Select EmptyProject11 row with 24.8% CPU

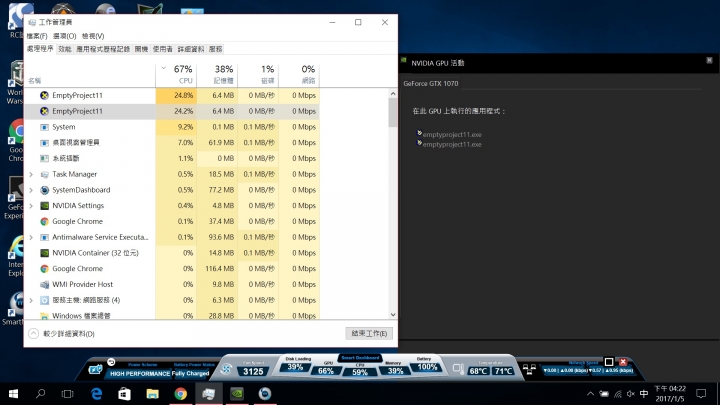pyautogui.click(x=172, y=96)
